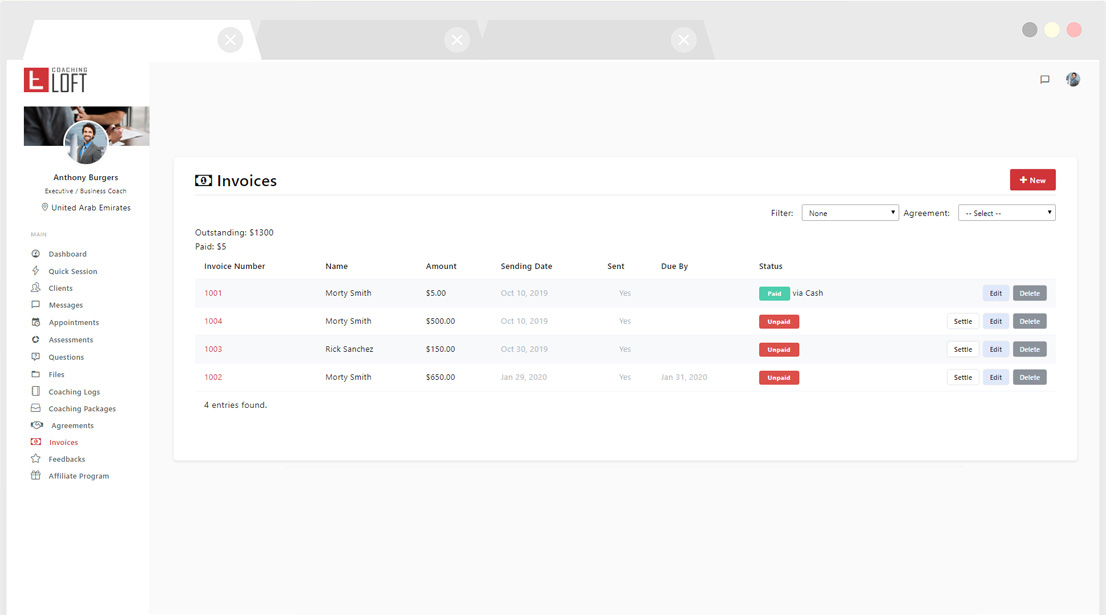The image size is (1106, 615).
Task: Open the Agreements handshake icon
Action: pos(35,425)
